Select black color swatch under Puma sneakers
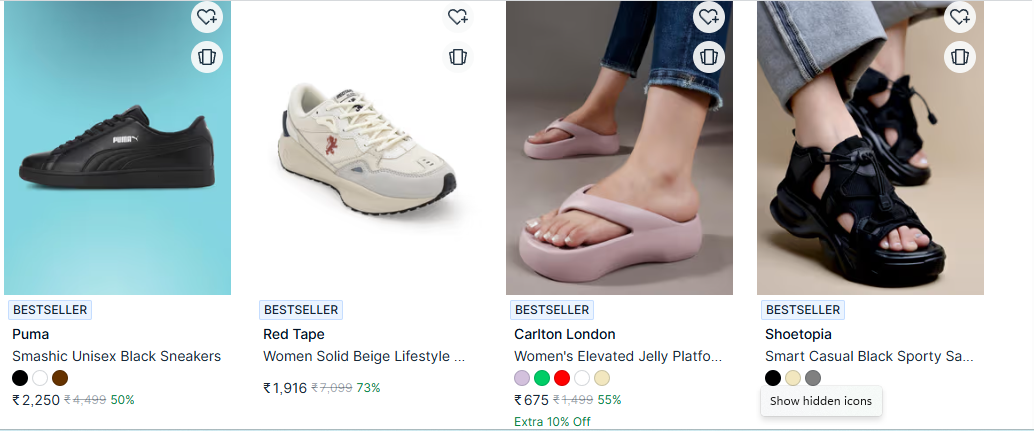This screenshot has height=431, width=1034. tap(20, 378)
